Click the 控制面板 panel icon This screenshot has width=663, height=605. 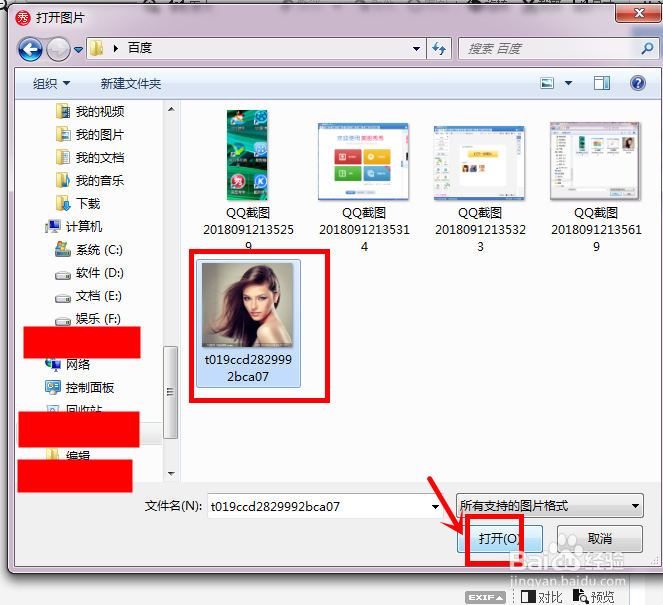(53, 387)
